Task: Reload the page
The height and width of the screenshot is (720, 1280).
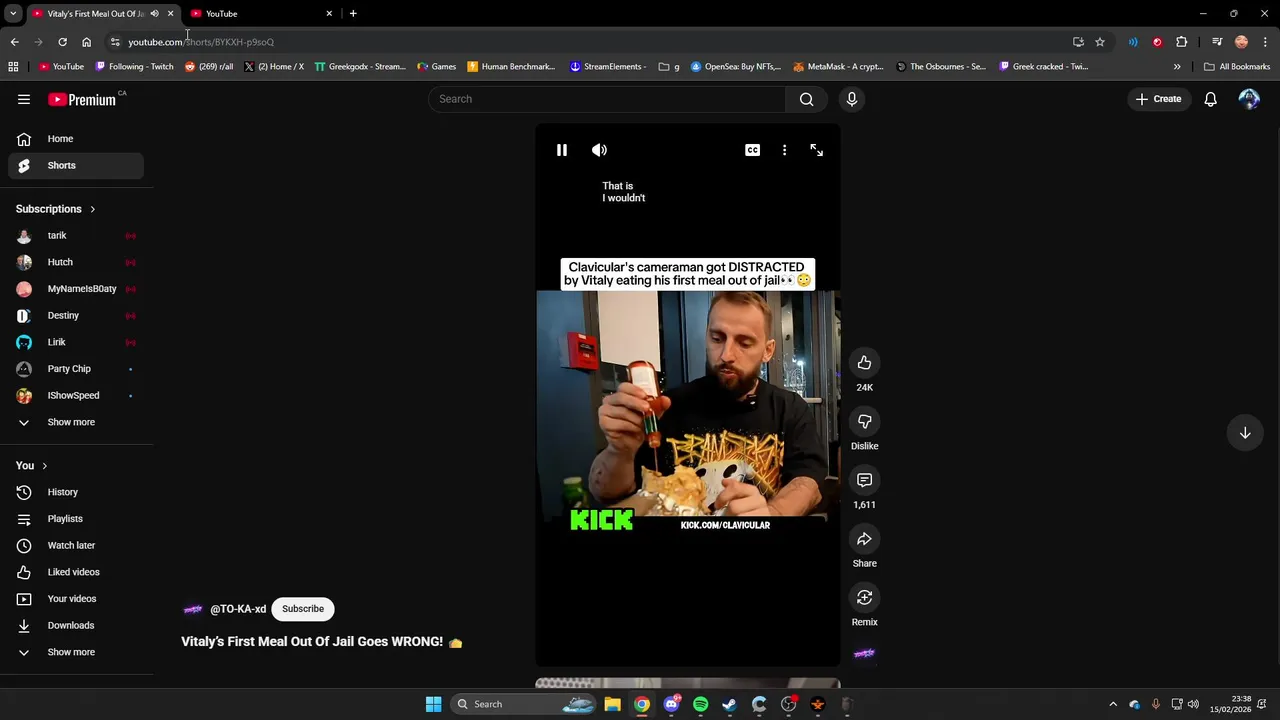Action: tap(62, 42)
